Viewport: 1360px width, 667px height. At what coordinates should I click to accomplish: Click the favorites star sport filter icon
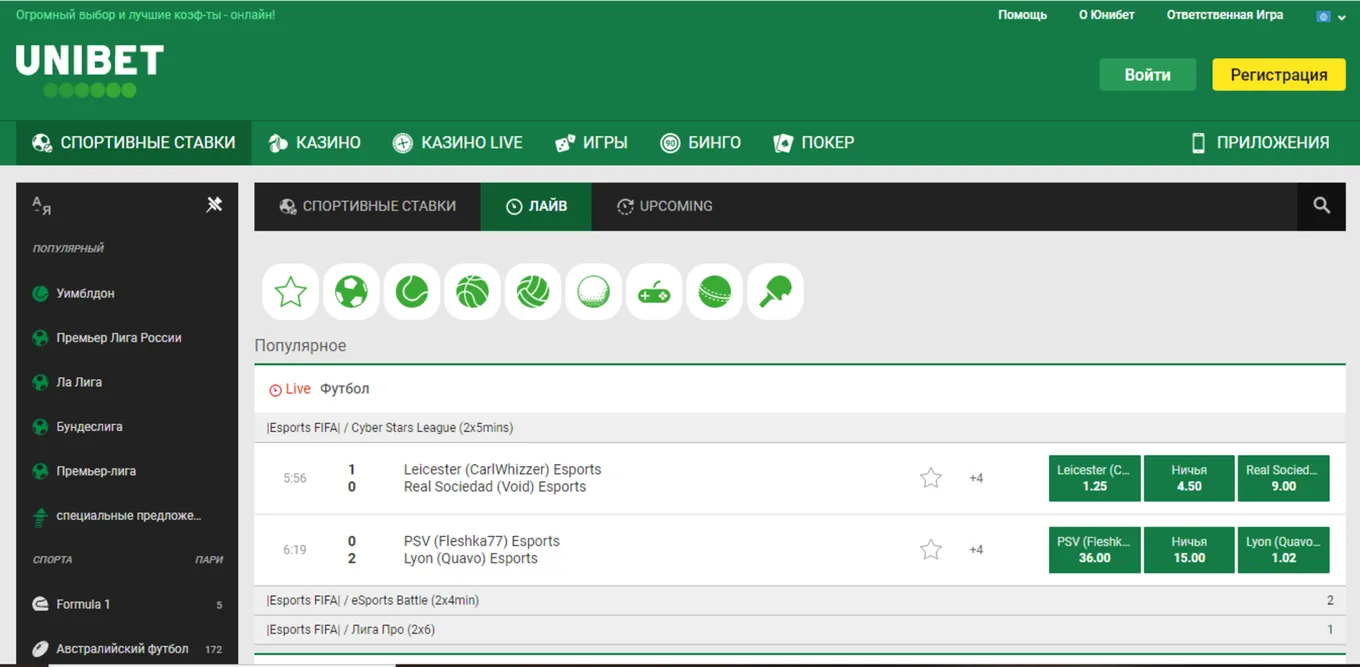291,292
